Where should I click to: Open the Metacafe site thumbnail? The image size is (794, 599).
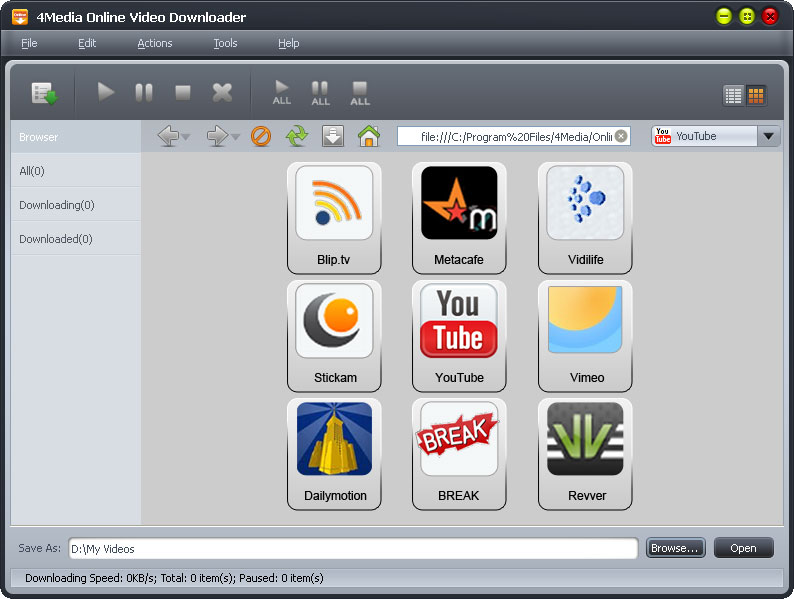coord(459,217)
